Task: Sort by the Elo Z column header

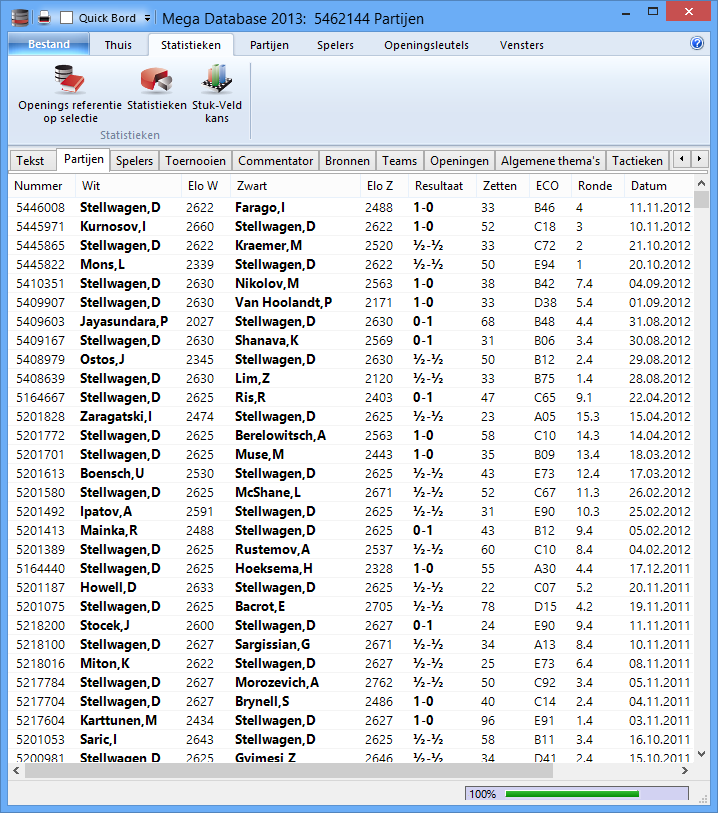Action: pyautogui.click(x=384, y=186)
